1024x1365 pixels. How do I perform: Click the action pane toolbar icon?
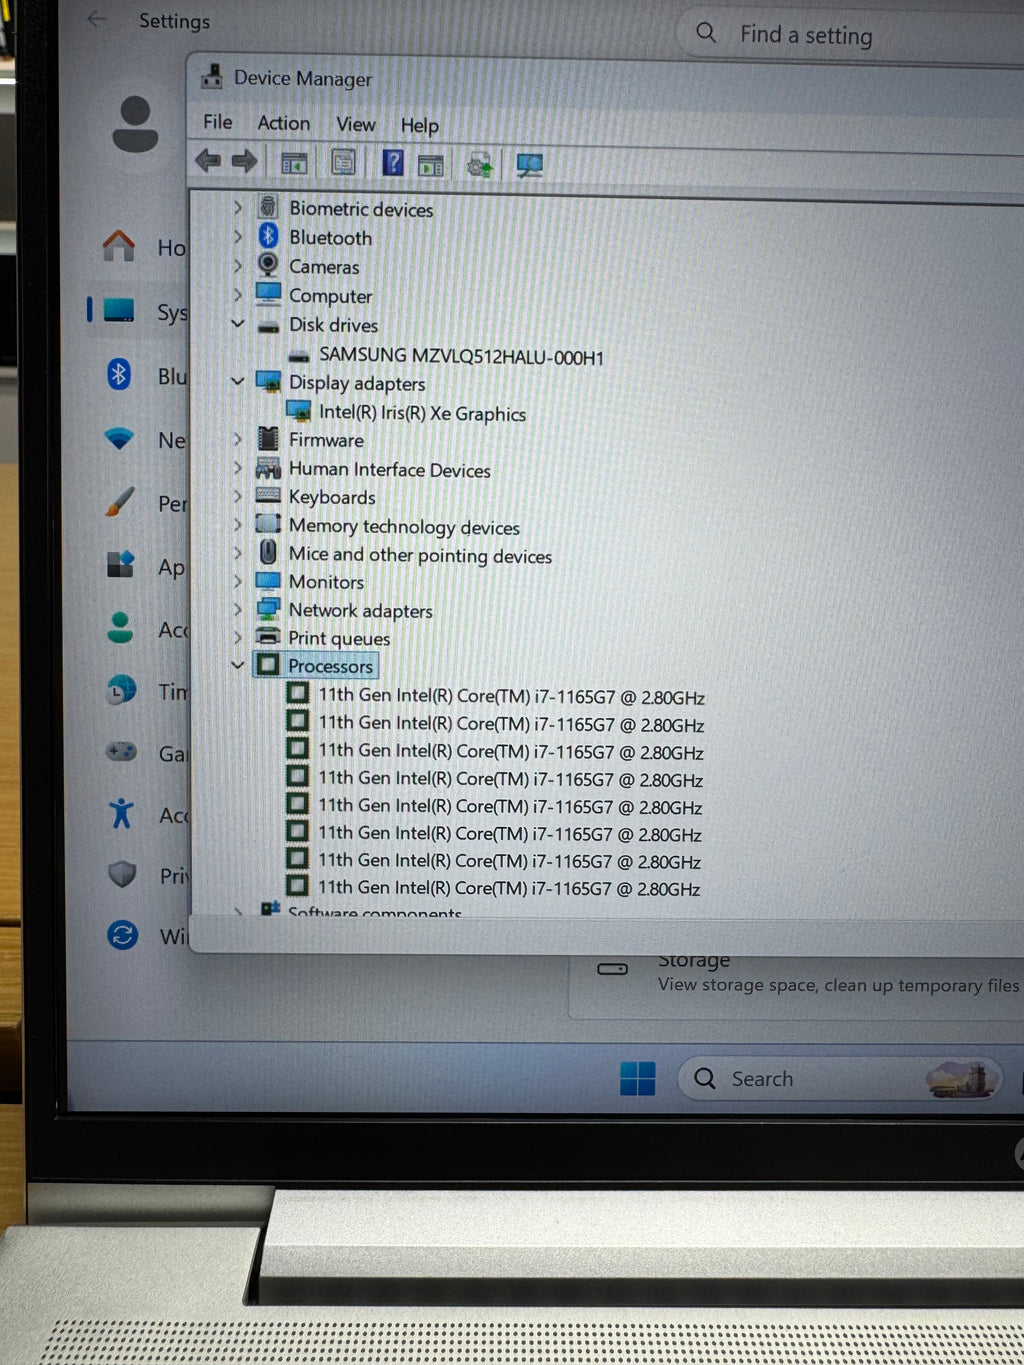tap(430, 165)
